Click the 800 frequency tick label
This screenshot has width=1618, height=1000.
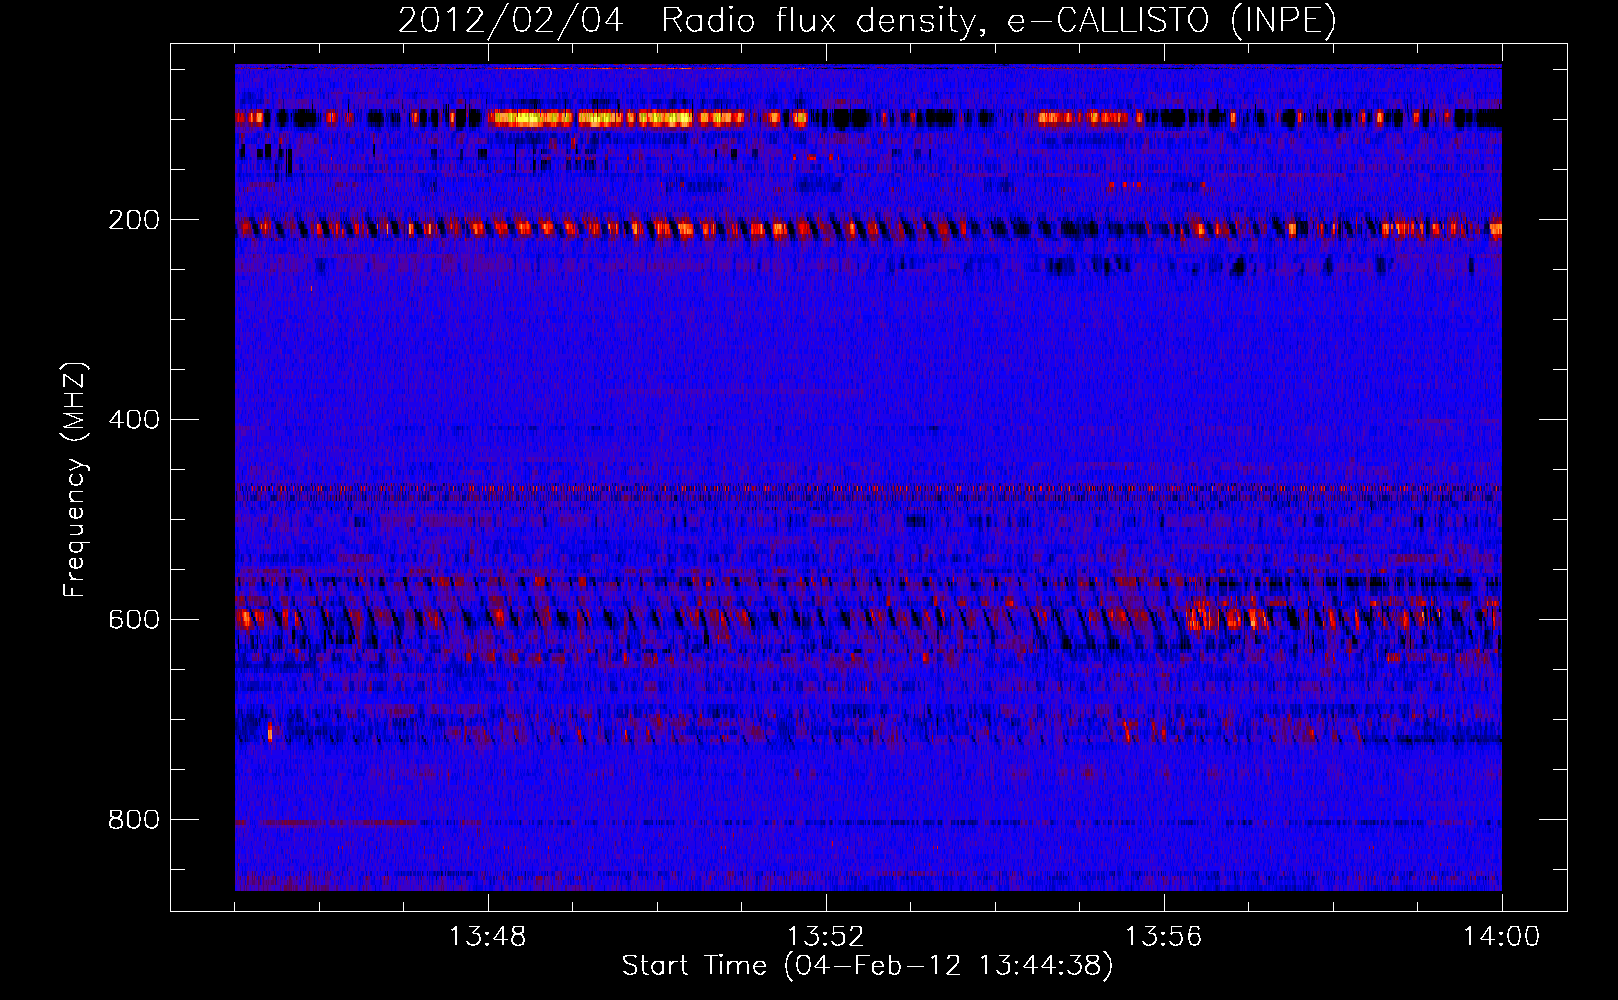point(134,820)
